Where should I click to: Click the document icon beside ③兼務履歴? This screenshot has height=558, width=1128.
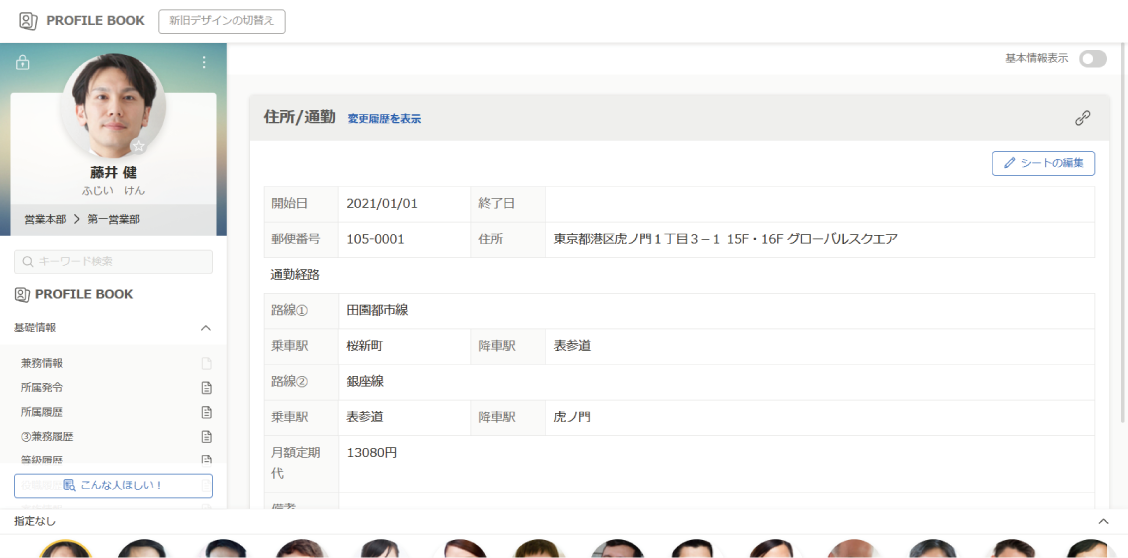pyautogui.click(x=207, y=437)
